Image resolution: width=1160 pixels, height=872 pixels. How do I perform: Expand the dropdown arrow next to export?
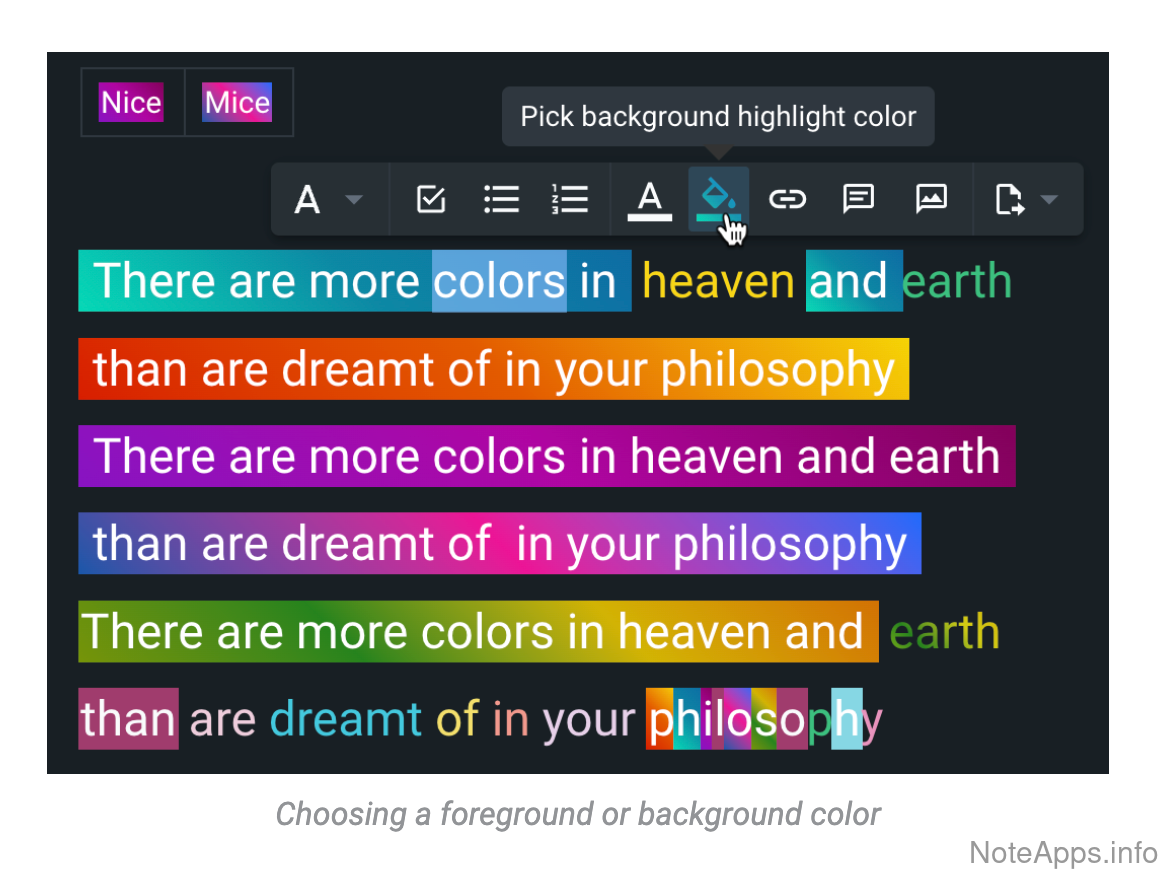click(x=1048, y=200)
